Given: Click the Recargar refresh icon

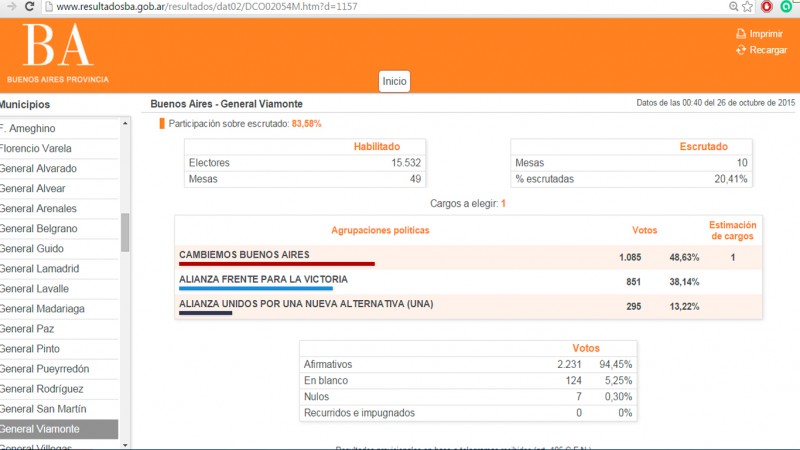Looking at the screenshot, I should tap(741, 50).
